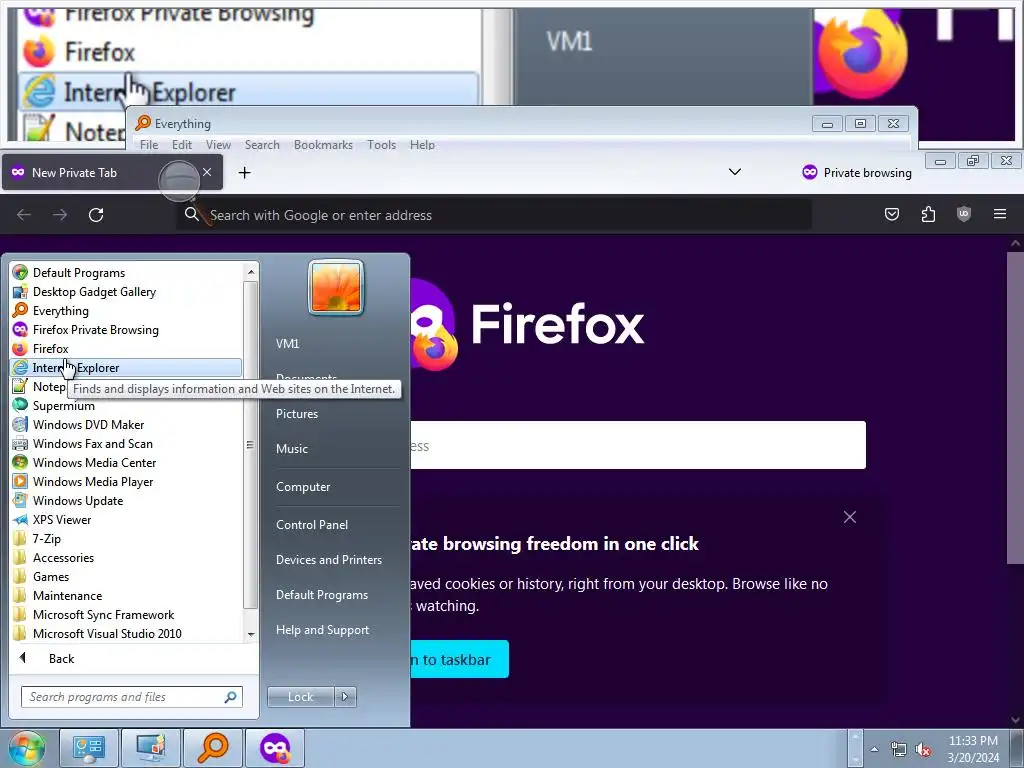This screenshot has height=768, width=1024.
Task: Click the user account picture
Action: 336,287
